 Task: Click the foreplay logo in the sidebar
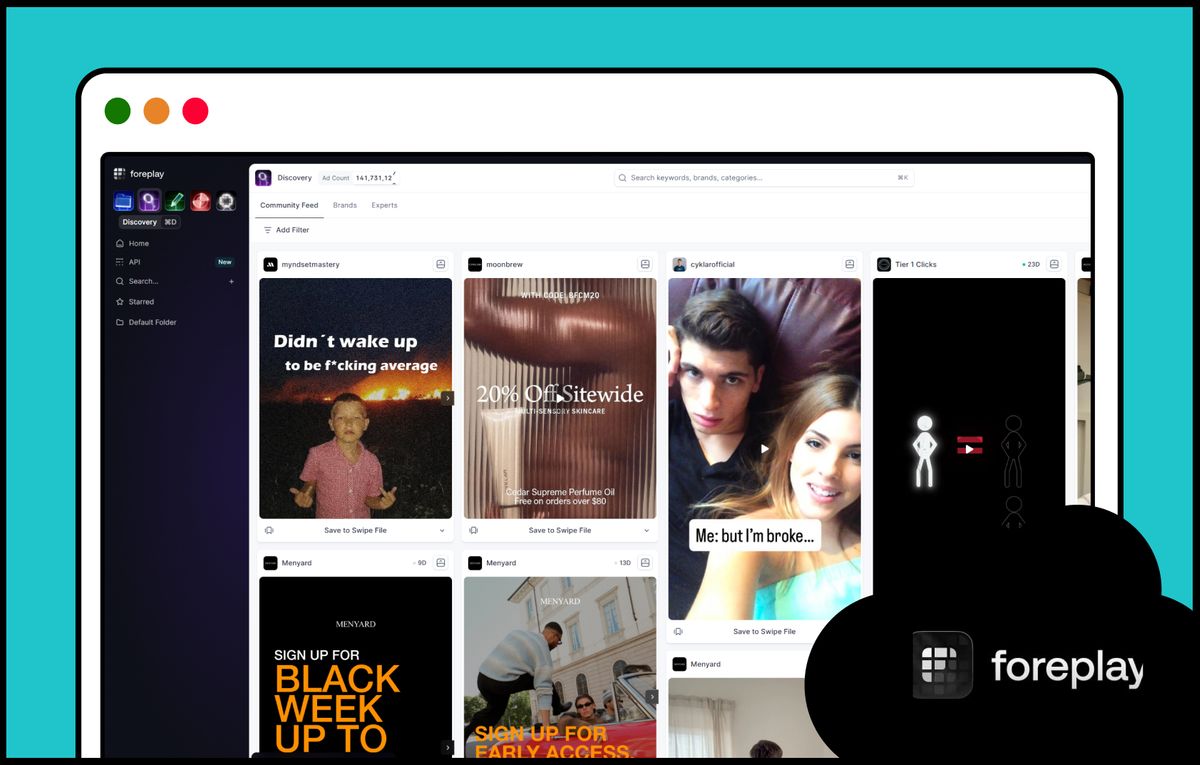tap(139, 174)
